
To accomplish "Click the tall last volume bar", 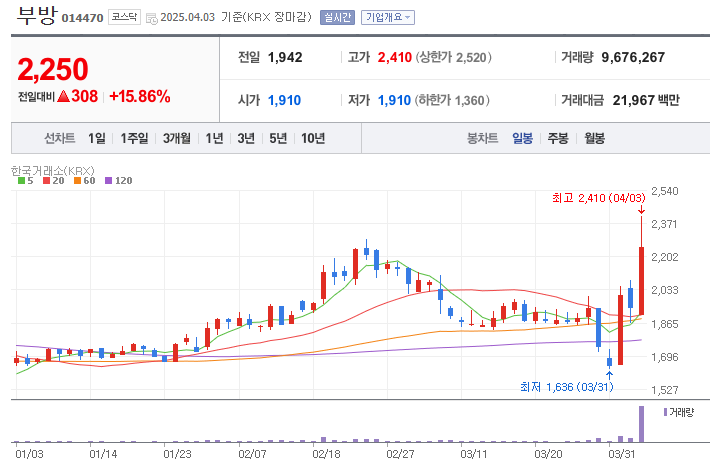I will tap(641, 424).
